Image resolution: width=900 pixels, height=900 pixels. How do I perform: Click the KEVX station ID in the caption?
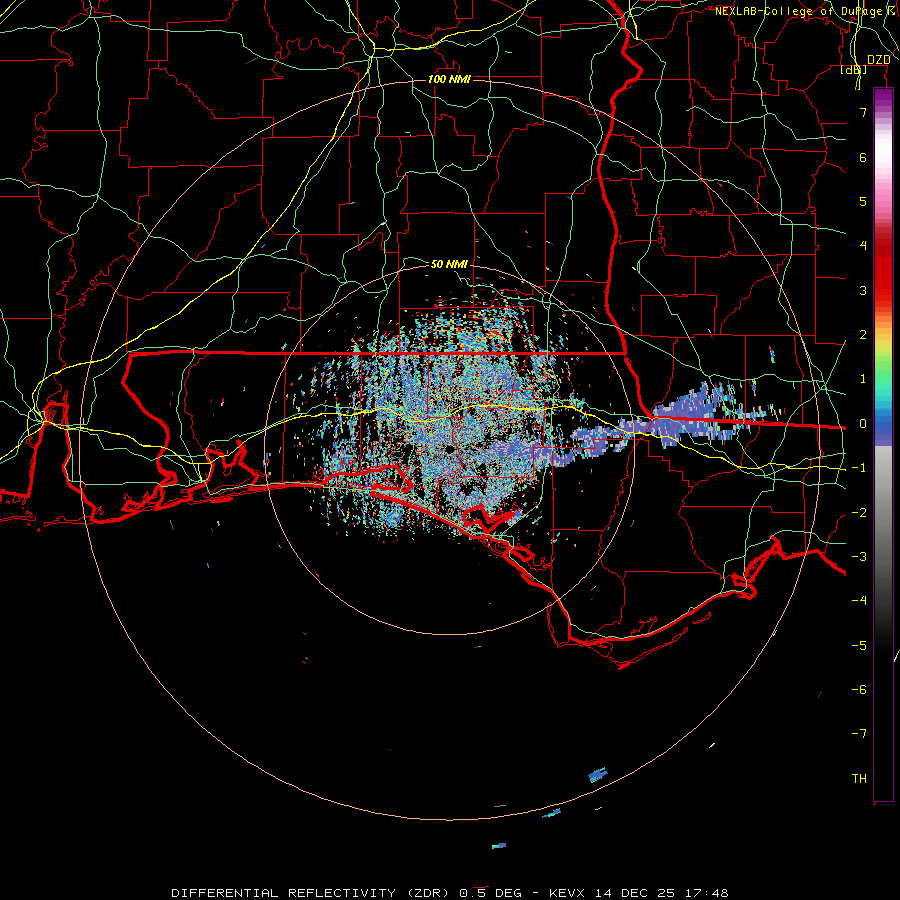coord(569,893)
